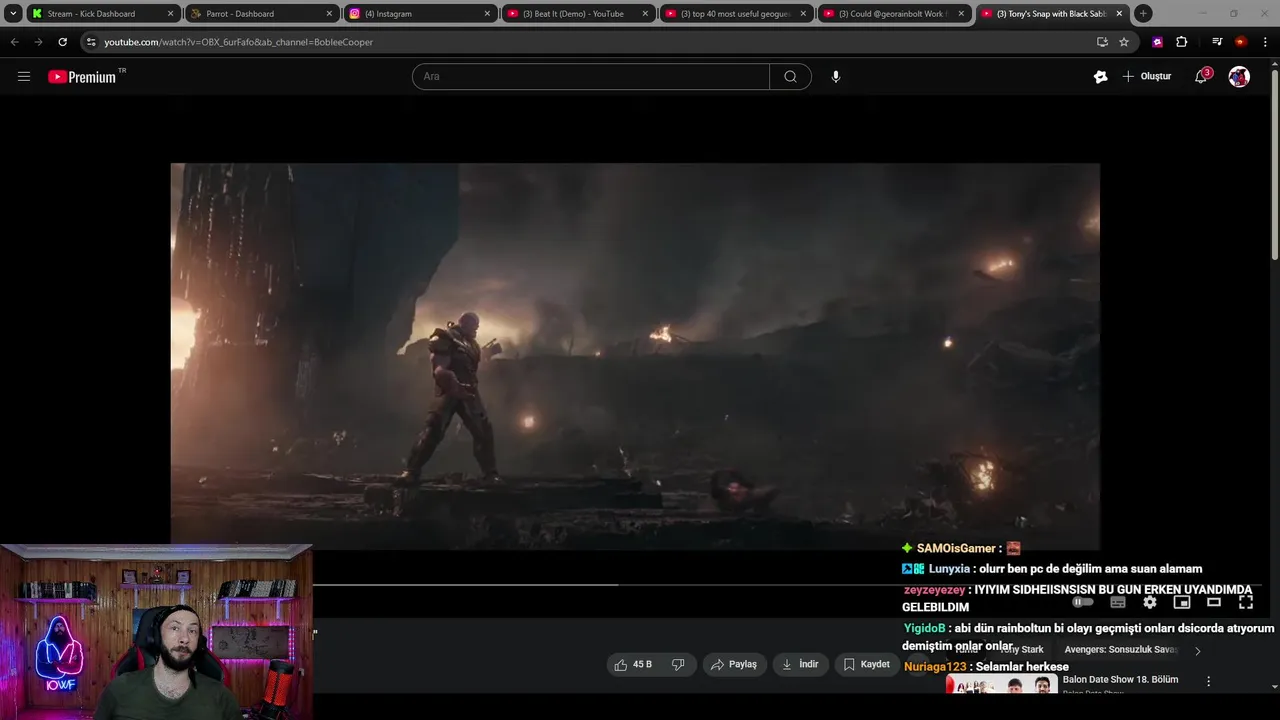
Task: Click the scrollbar down arrow
Action: click(x=1274, y=687)
